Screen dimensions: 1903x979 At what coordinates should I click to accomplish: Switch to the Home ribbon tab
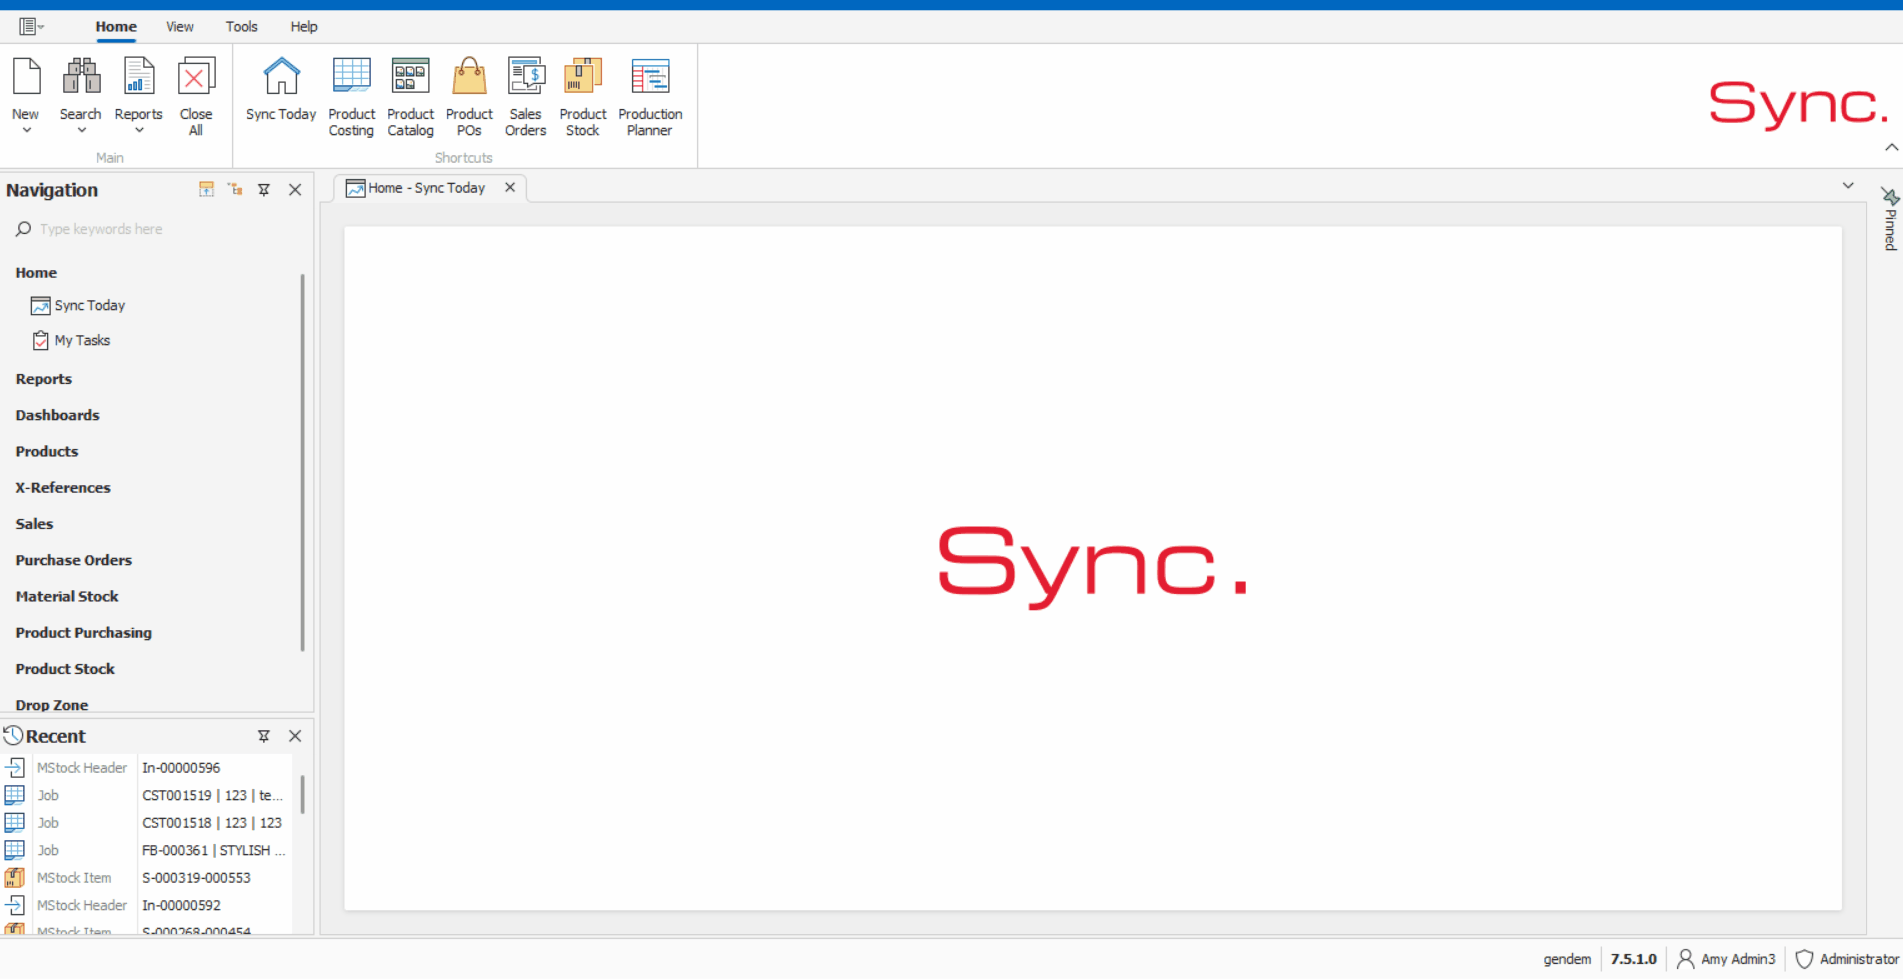coord(116,27)
